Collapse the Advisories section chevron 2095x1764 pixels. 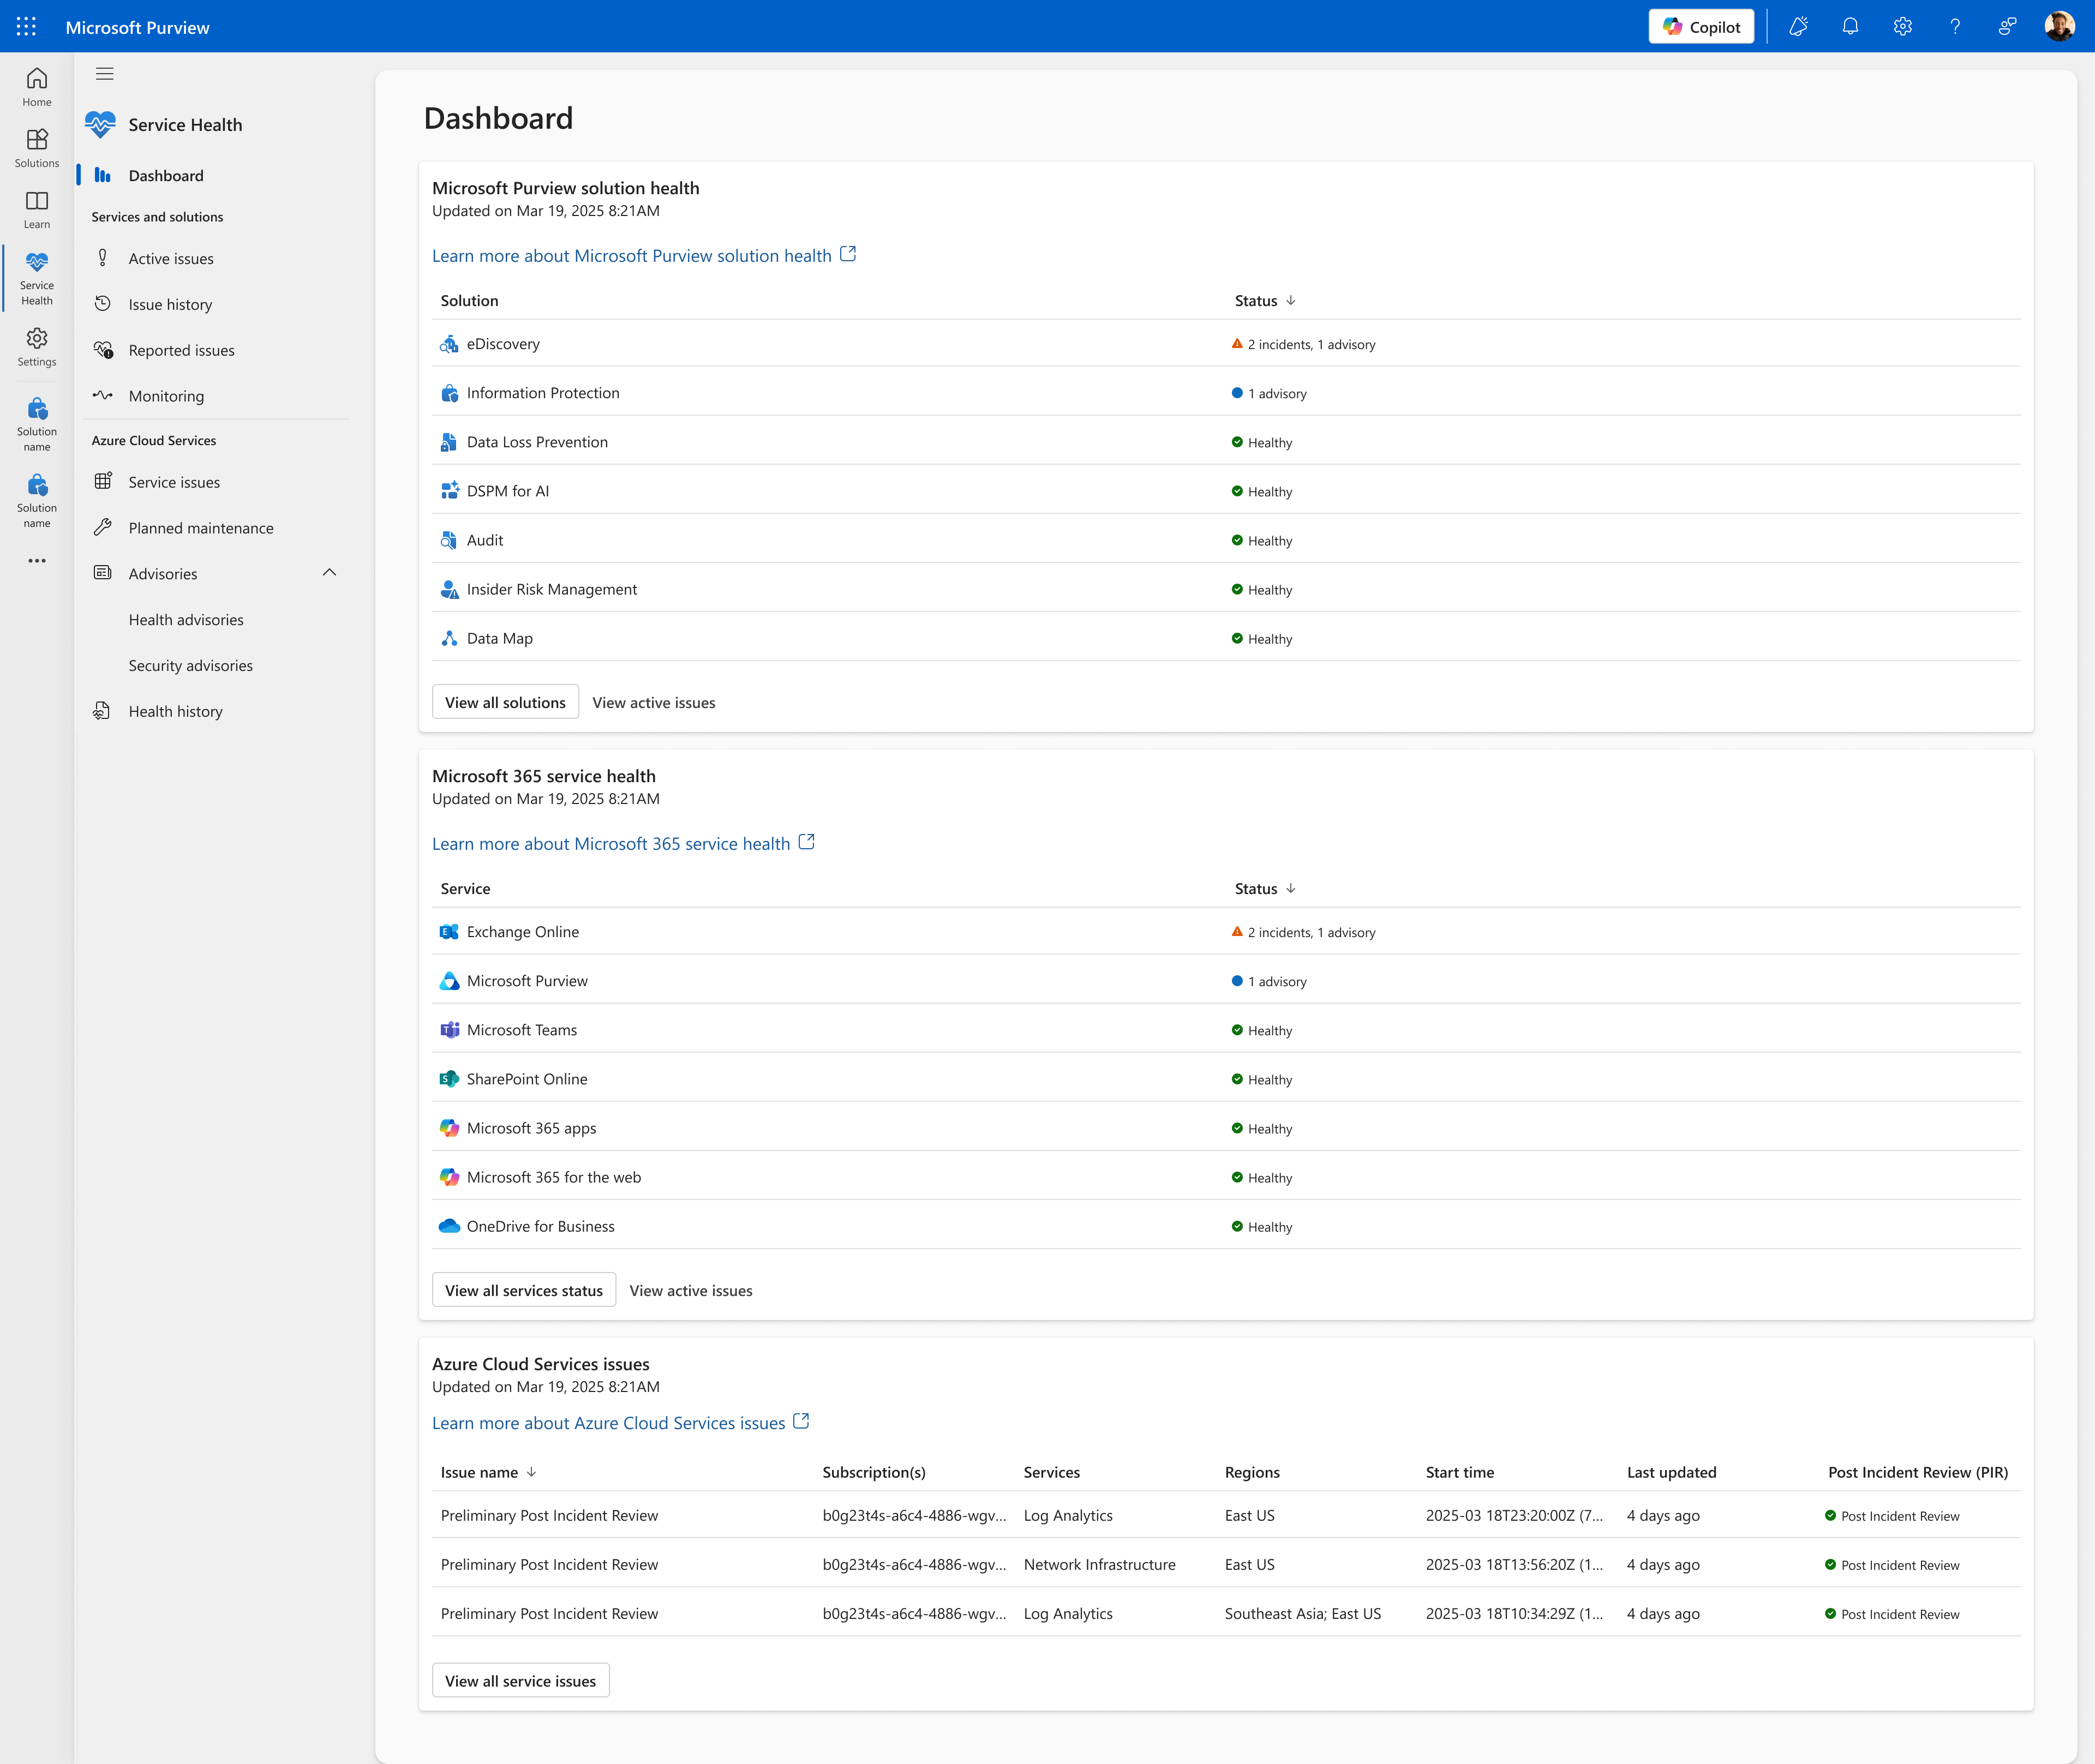329,573
